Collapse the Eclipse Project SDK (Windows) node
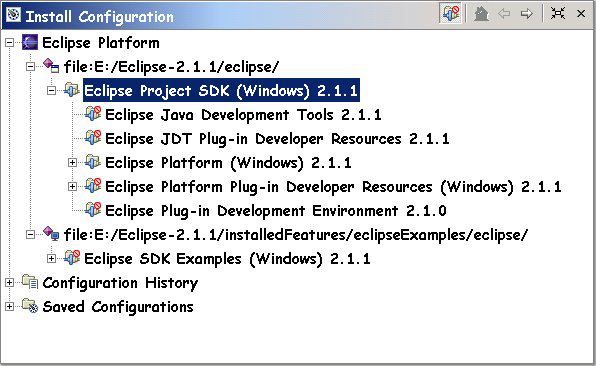 point(51,91)
